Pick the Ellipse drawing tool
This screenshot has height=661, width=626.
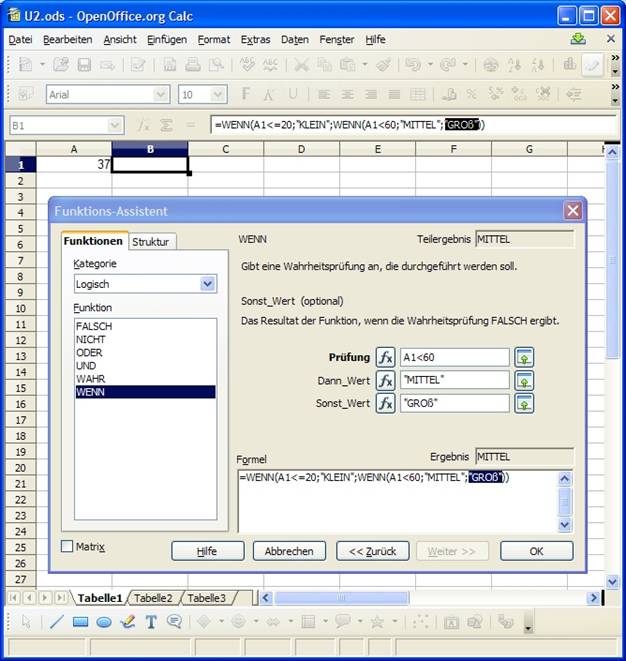tap(104, 621)
